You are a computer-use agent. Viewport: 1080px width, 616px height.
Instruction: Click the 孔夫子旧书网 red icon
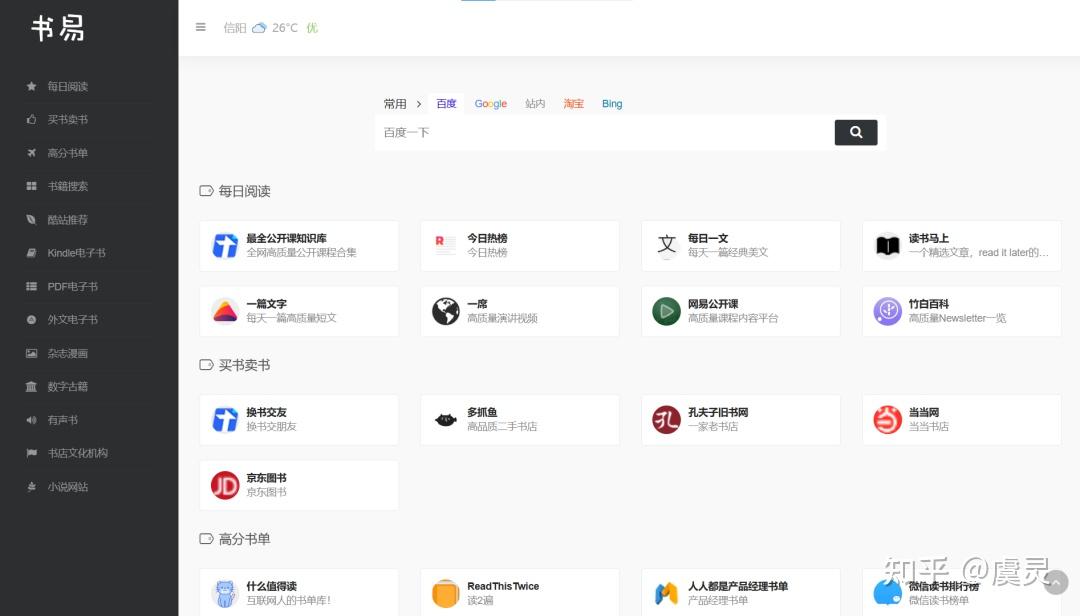point(666,420)
